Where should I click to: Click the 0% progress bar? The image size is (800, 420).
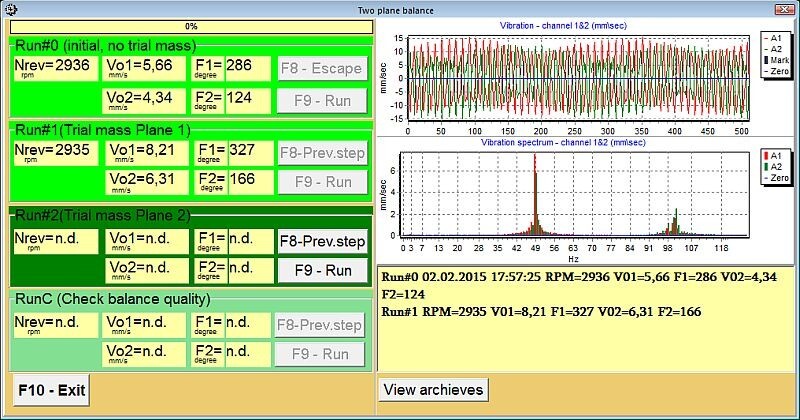click(190, 26)
